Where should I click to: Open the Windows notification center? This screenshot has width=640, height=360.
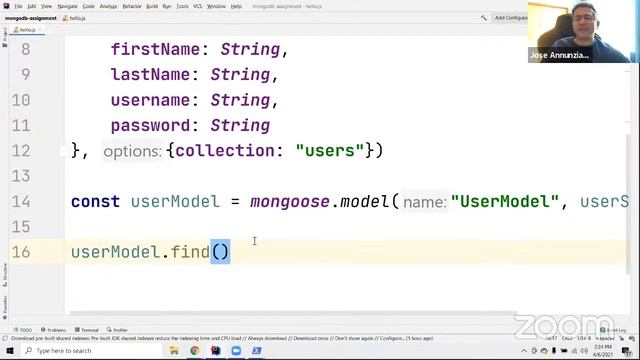click(x=627, y=351)
